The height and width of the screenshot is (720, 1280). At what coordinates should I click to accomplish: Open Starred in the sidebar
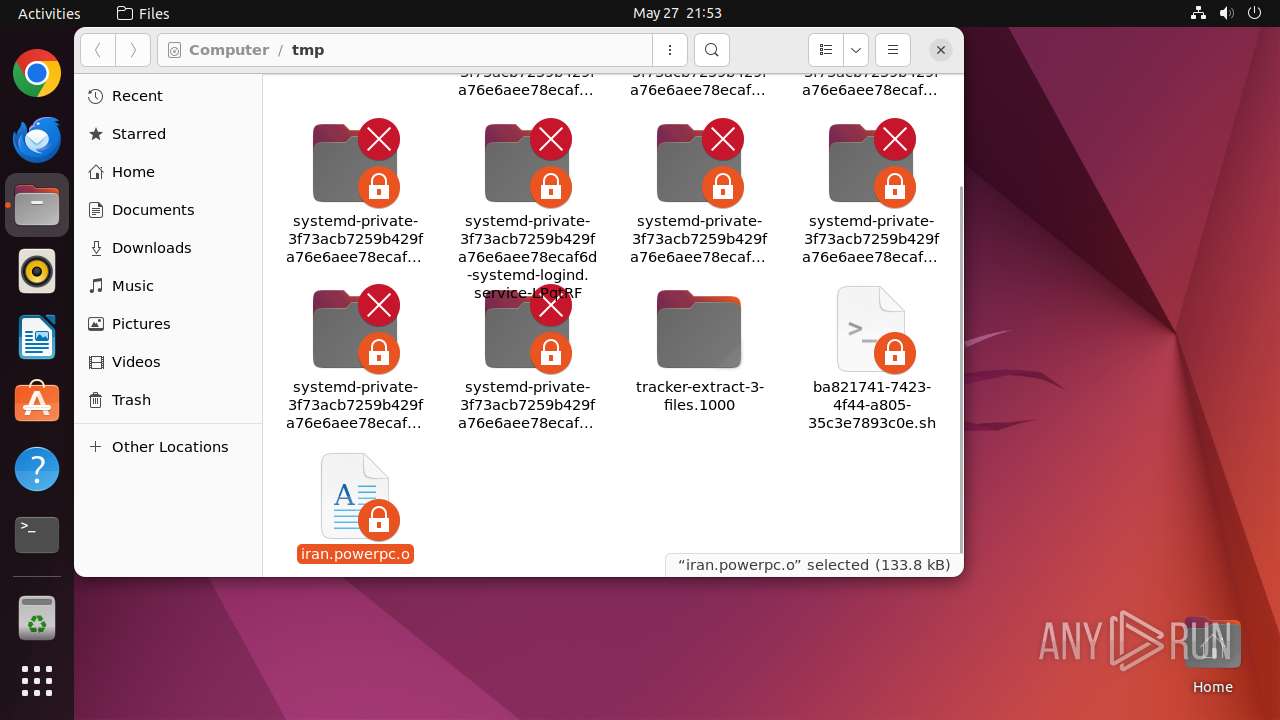168,134
